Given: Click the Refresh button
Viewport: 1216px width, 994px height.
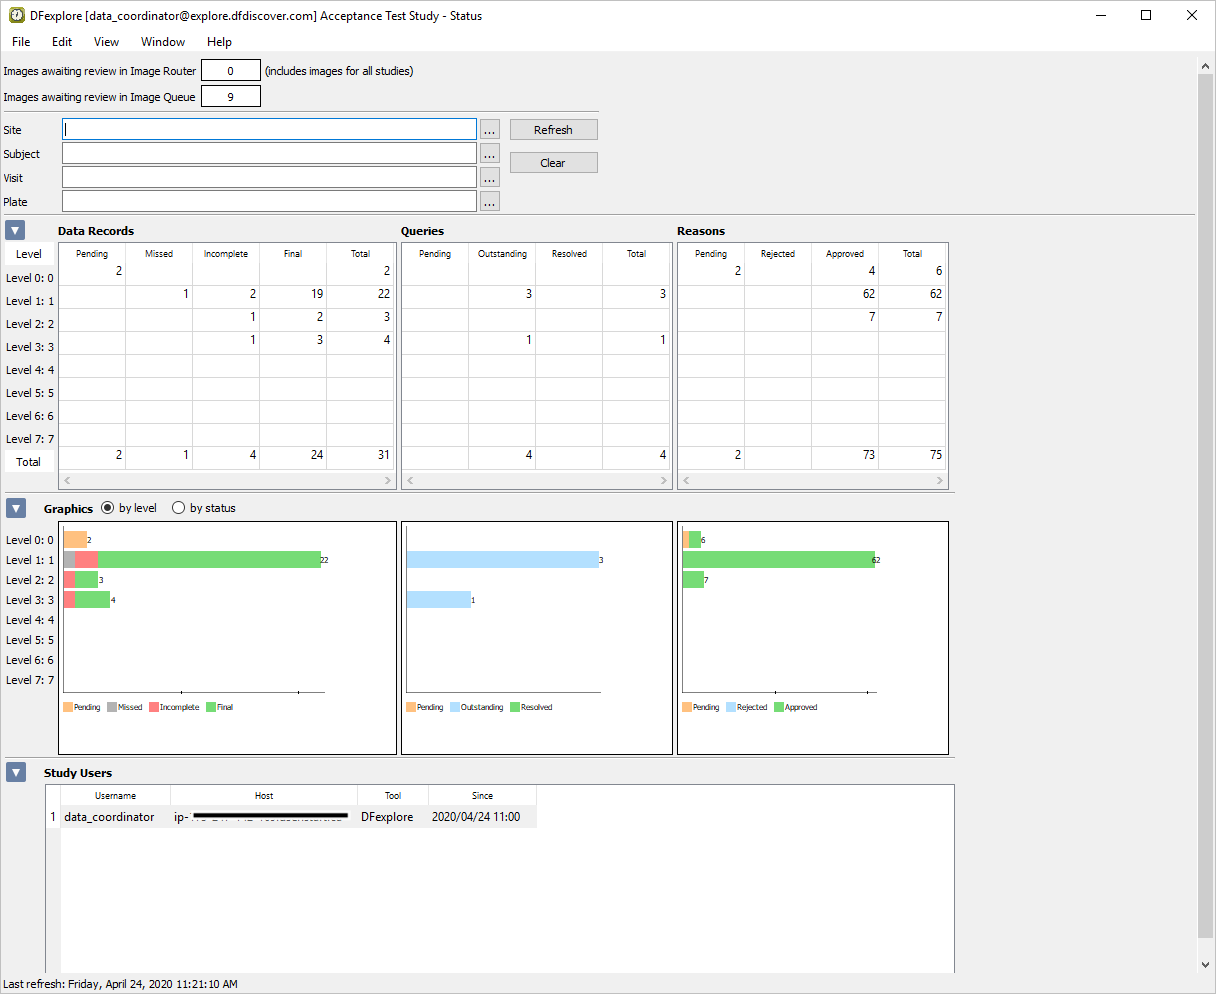Looking at the screenshot, I should point(553,130).
